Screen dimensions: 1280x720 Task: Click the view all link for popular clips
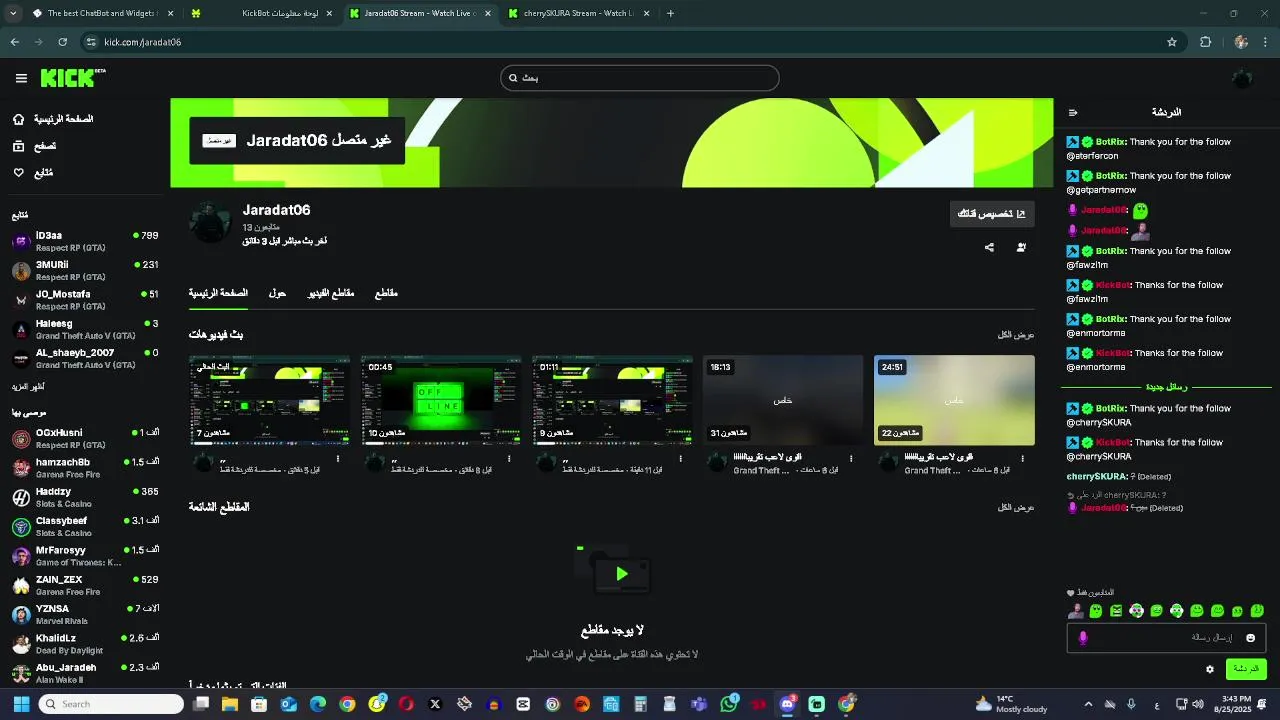1016,507
